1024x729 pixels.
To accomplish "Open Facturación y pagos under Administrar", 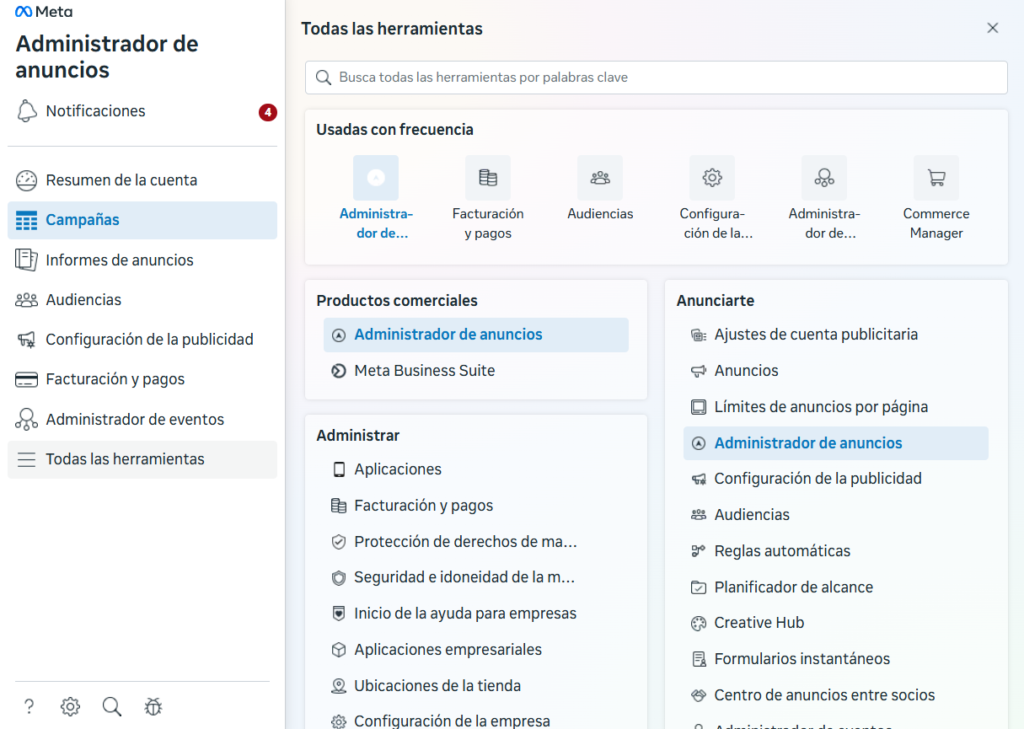I will point(476,506).
